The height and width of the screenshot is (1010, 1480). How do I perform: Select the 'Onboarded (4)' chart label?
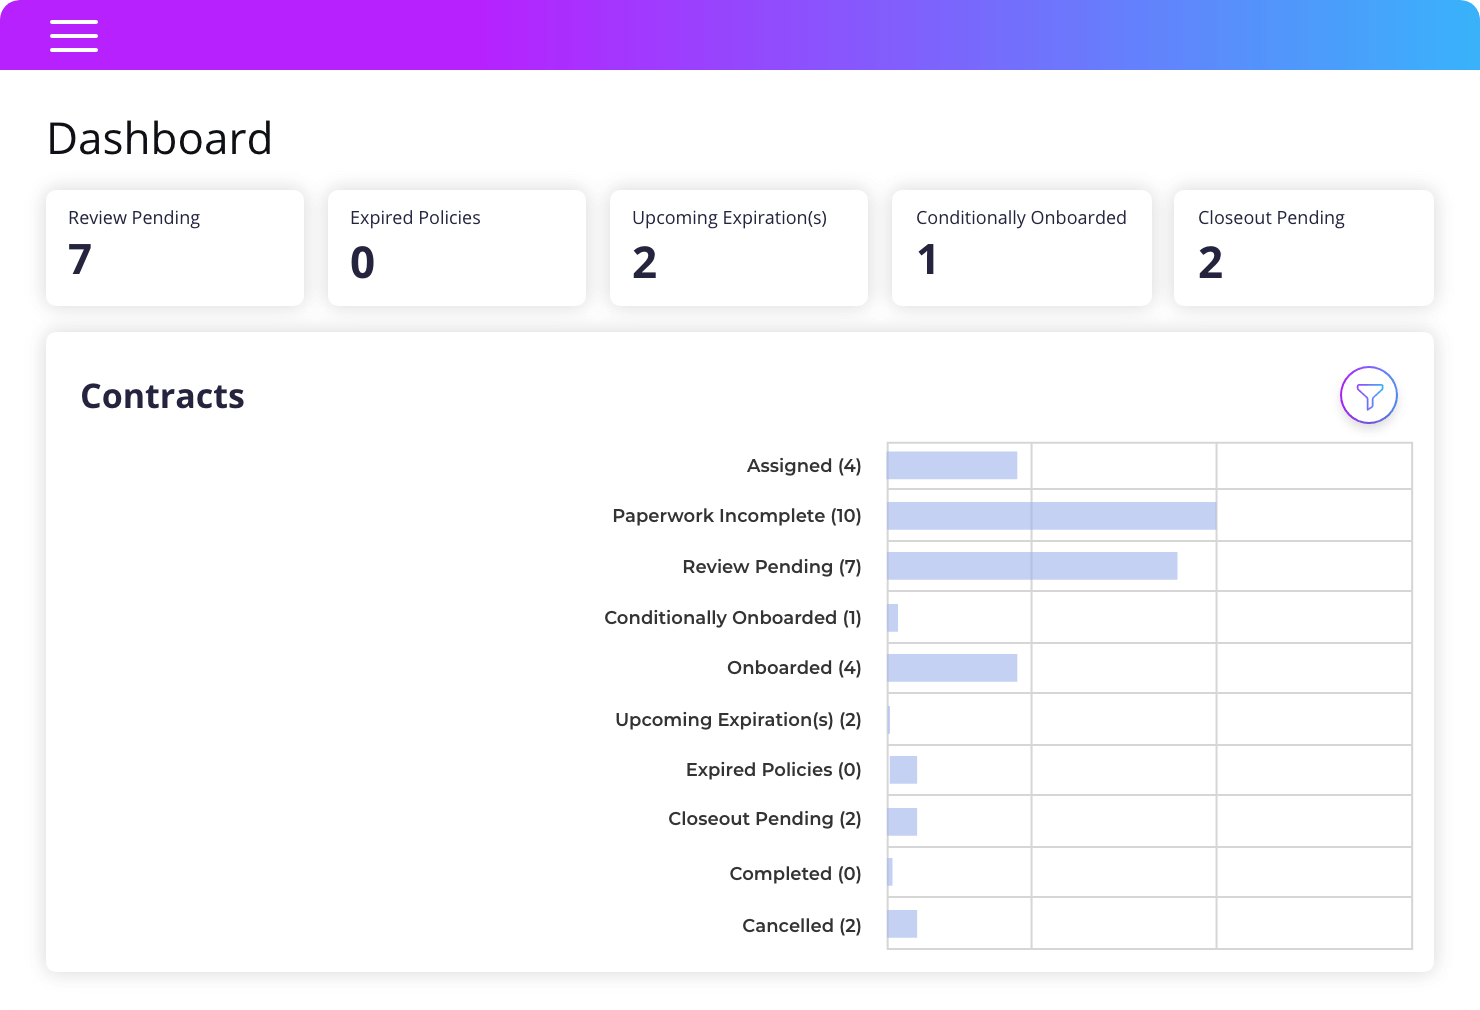pyautogui.click(x=794, y=668)
